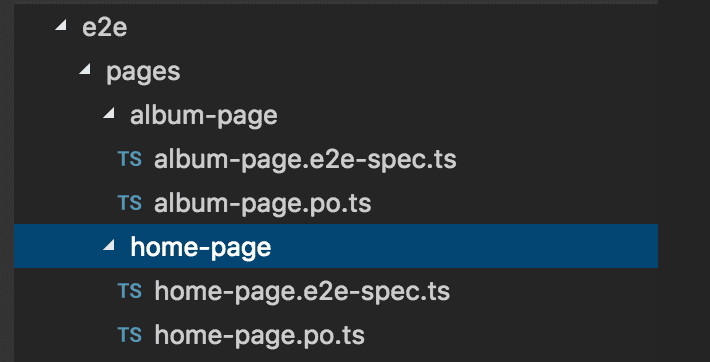Open home-page.po.ts file
The height and width of the screenshot is (362, 710).
pyautogui.click(x=259, y=336)
